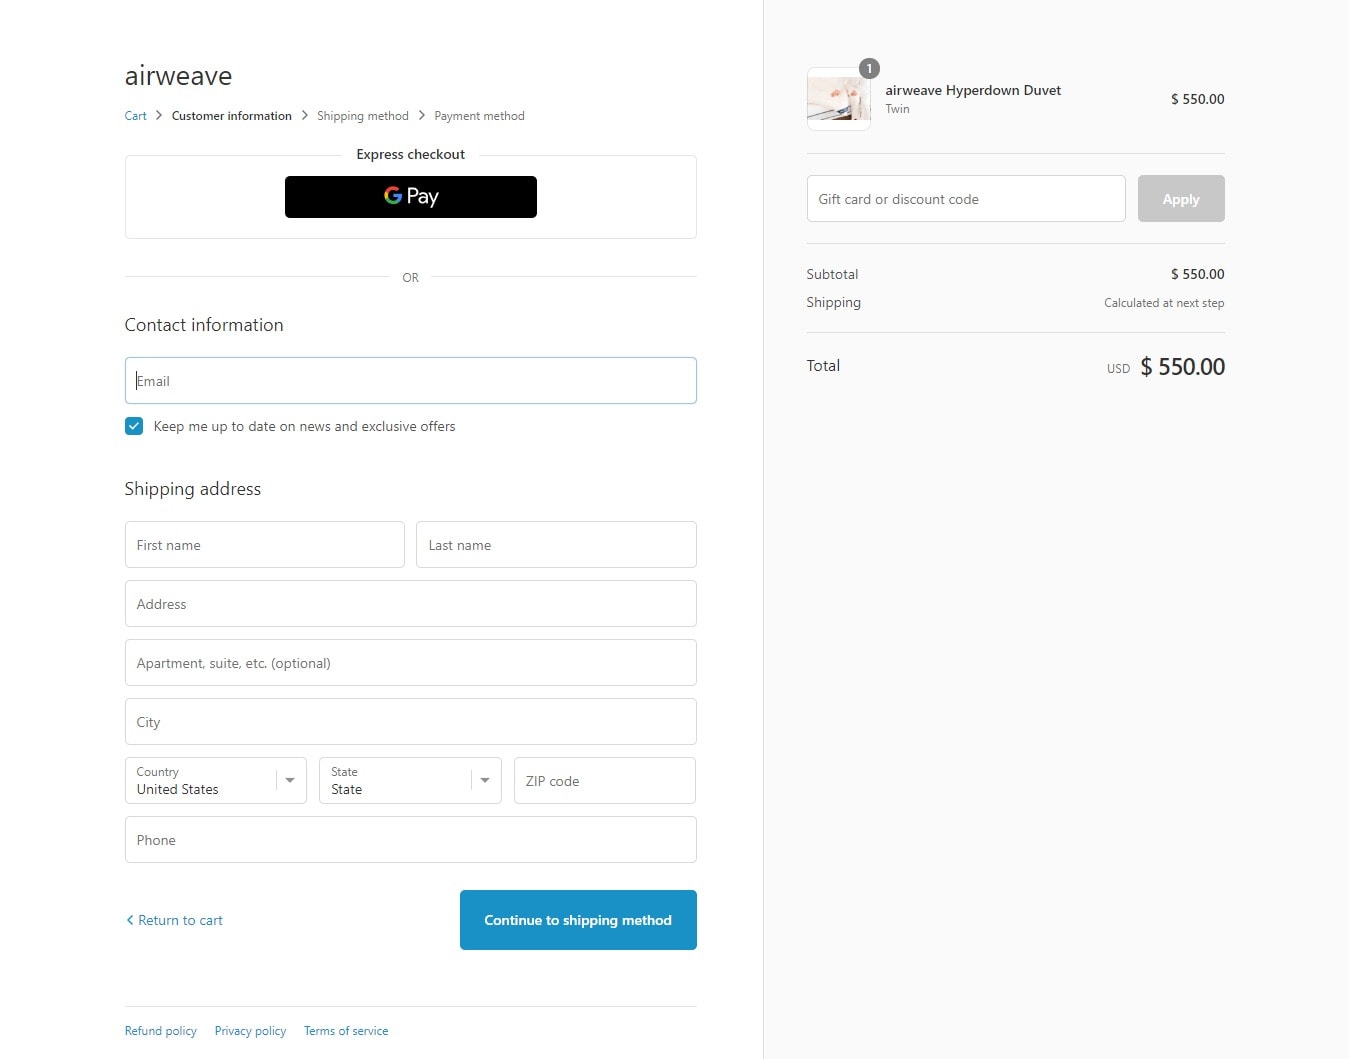The height and width of the screenshot is (1059, 1349).
Task: Click the Phone field
Action: [x=410, y=840]
